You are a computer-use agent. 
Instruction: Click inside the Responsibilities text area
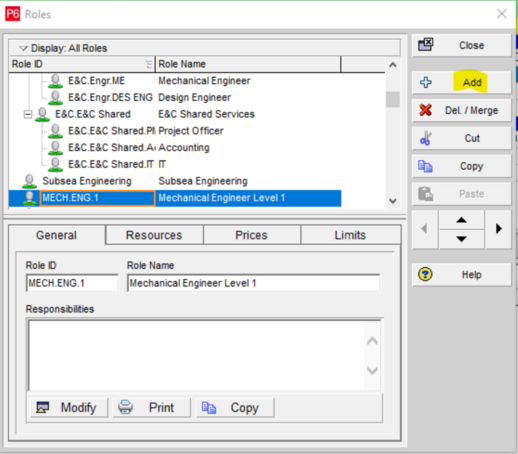pos(197,355)
